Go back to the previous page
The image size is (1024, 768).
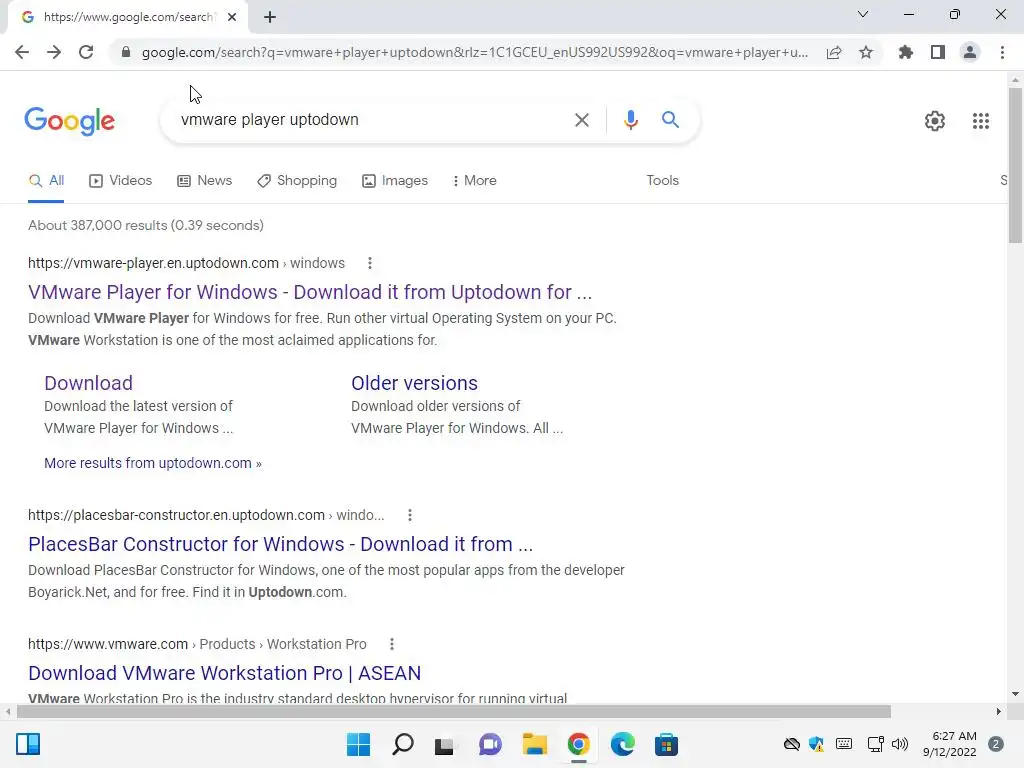click(x=22, y=52)
